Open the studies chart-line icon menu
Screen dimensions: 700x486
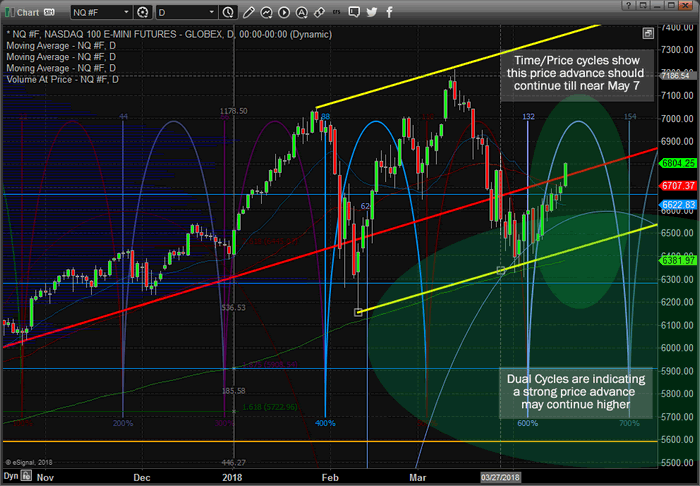pyautogui.click(x=267, y=12)
